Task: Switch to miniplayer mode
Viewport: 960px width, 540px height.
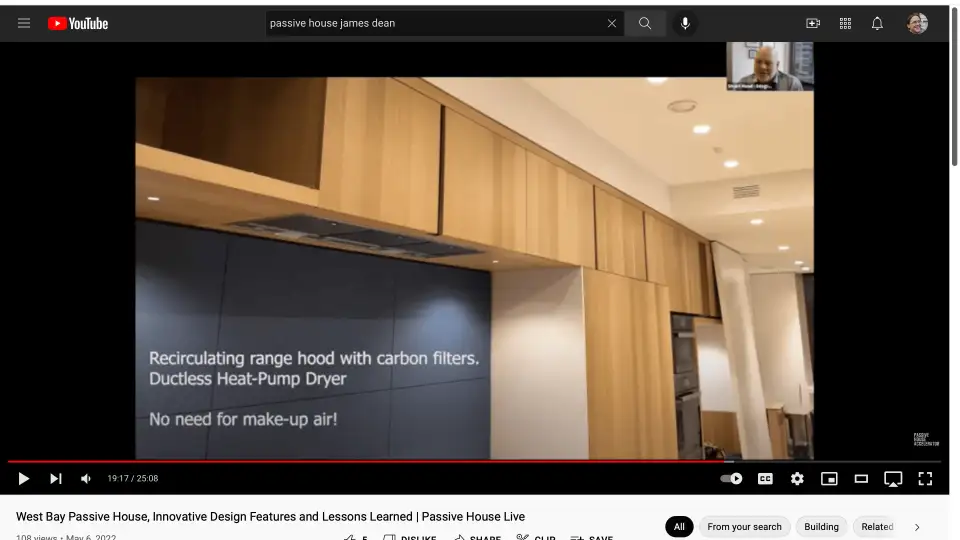Action: tap(829, 479)
